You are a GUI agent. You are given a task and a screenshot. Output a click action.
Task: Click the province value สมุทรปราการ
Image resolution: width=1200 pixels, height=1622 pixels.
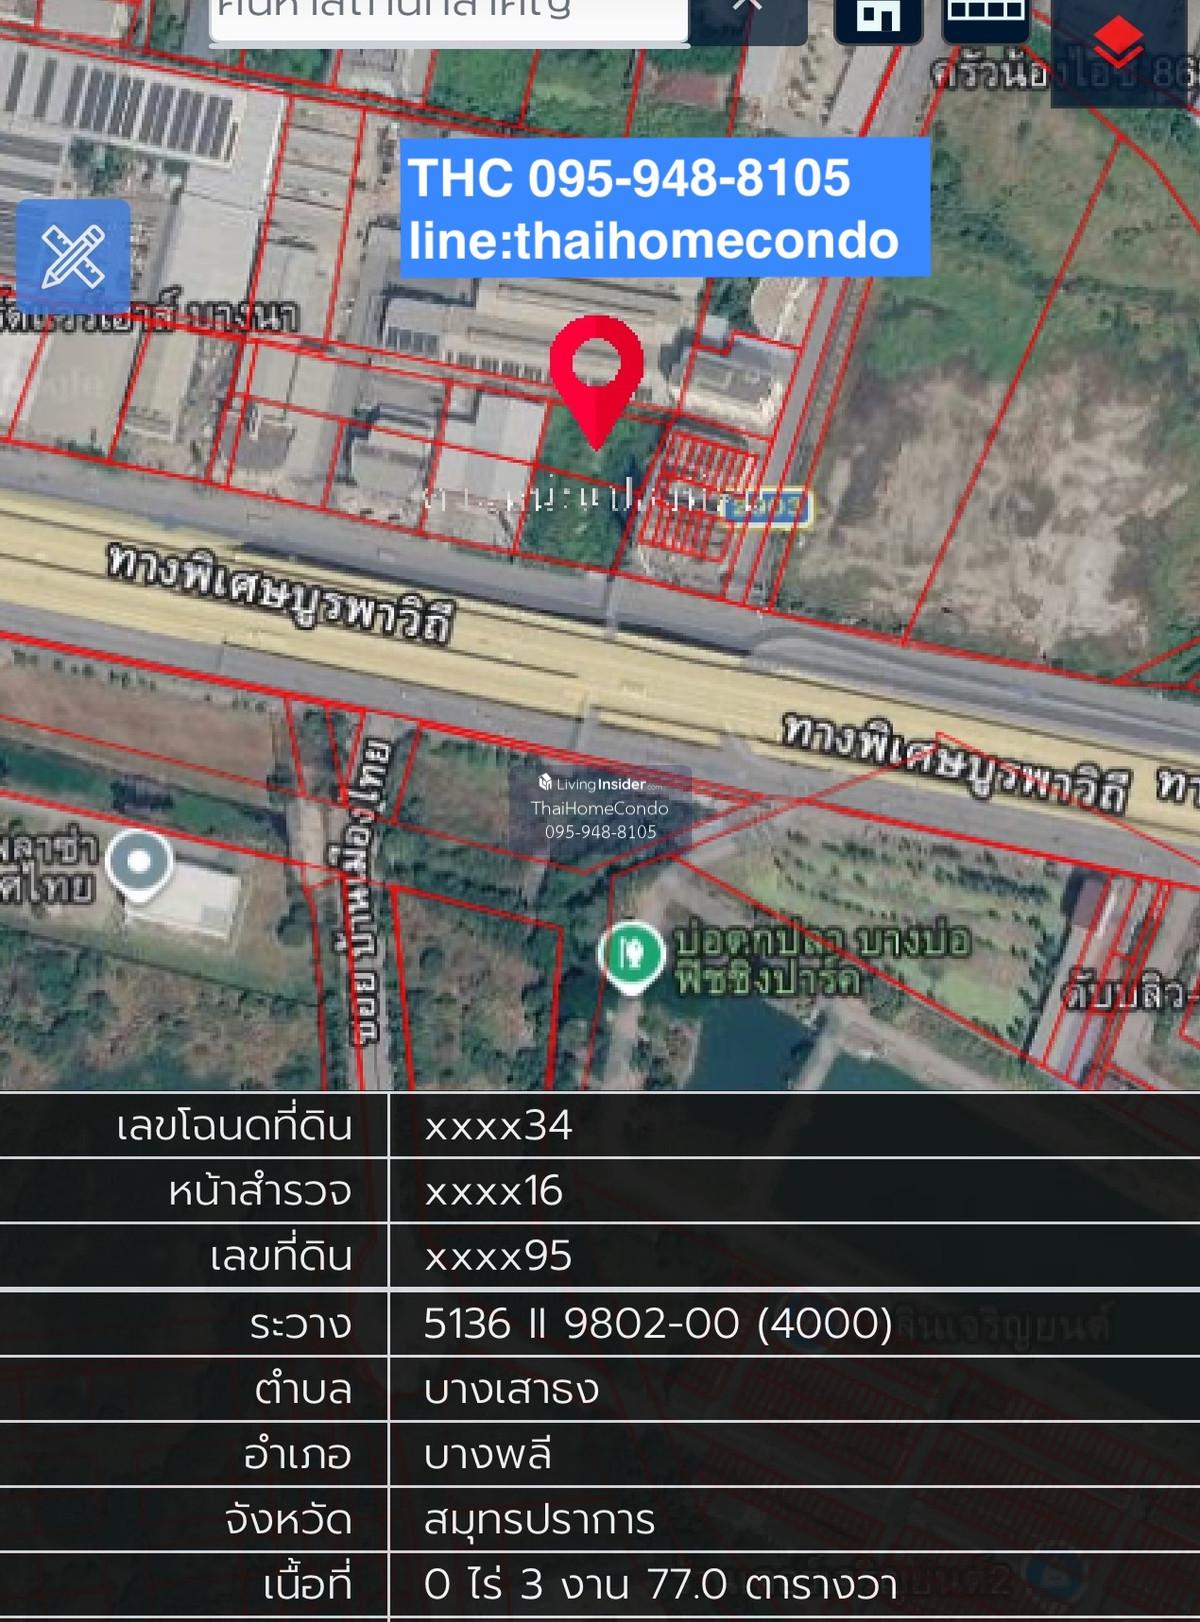coord(539,1520)
